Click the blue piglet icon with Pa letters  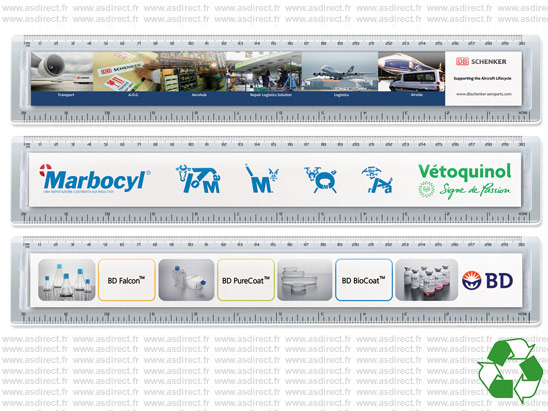(377, 180)
